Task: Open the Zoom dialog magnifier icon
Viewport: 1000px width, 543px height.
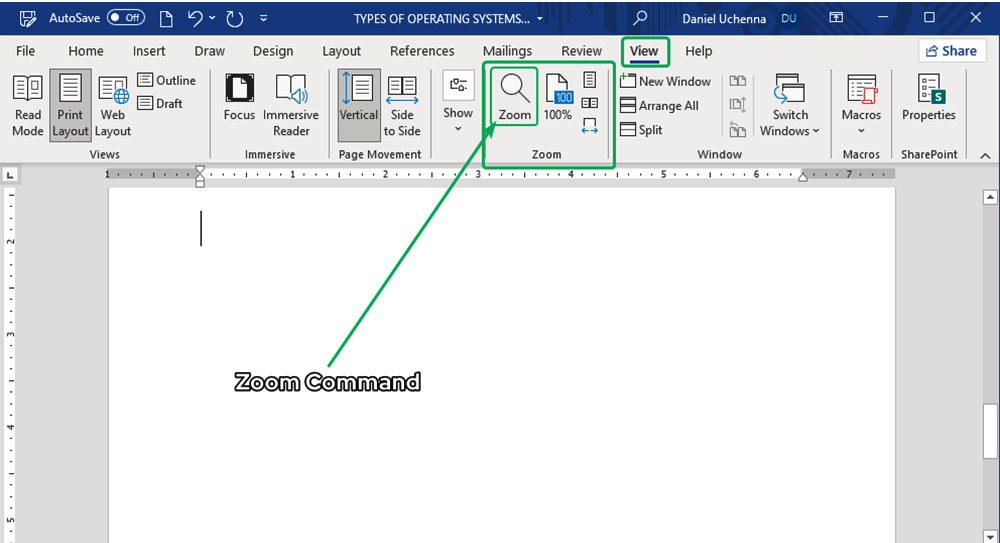Action: coord(515,90)
